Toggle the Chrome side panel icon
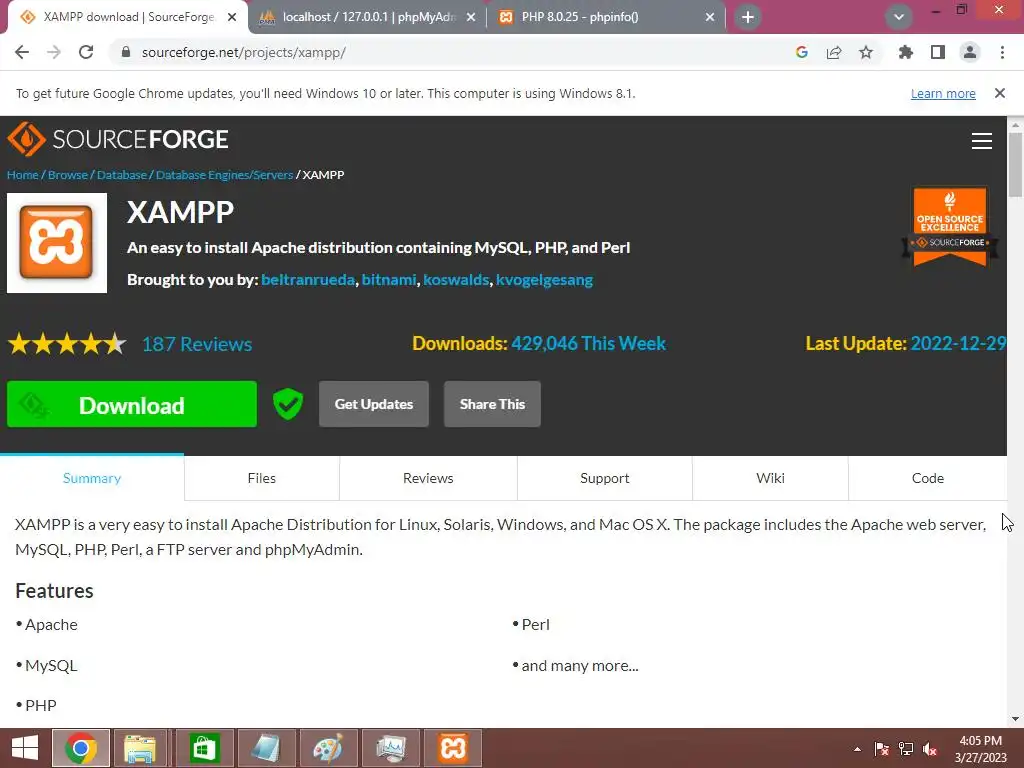This screenshot has height=768, width=1024. point(938,52)
